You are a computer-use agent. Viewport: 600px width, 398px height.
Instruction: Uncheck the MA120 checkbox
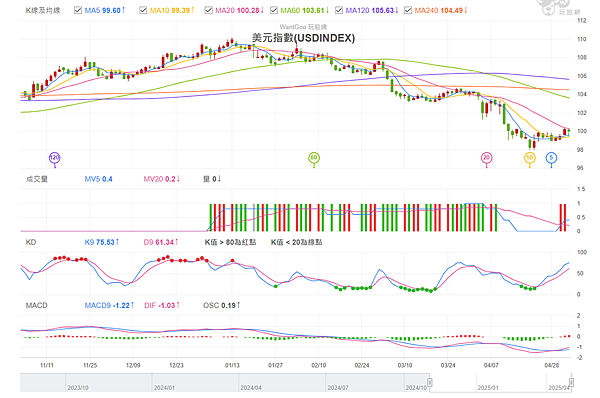(x=339, y=10)
